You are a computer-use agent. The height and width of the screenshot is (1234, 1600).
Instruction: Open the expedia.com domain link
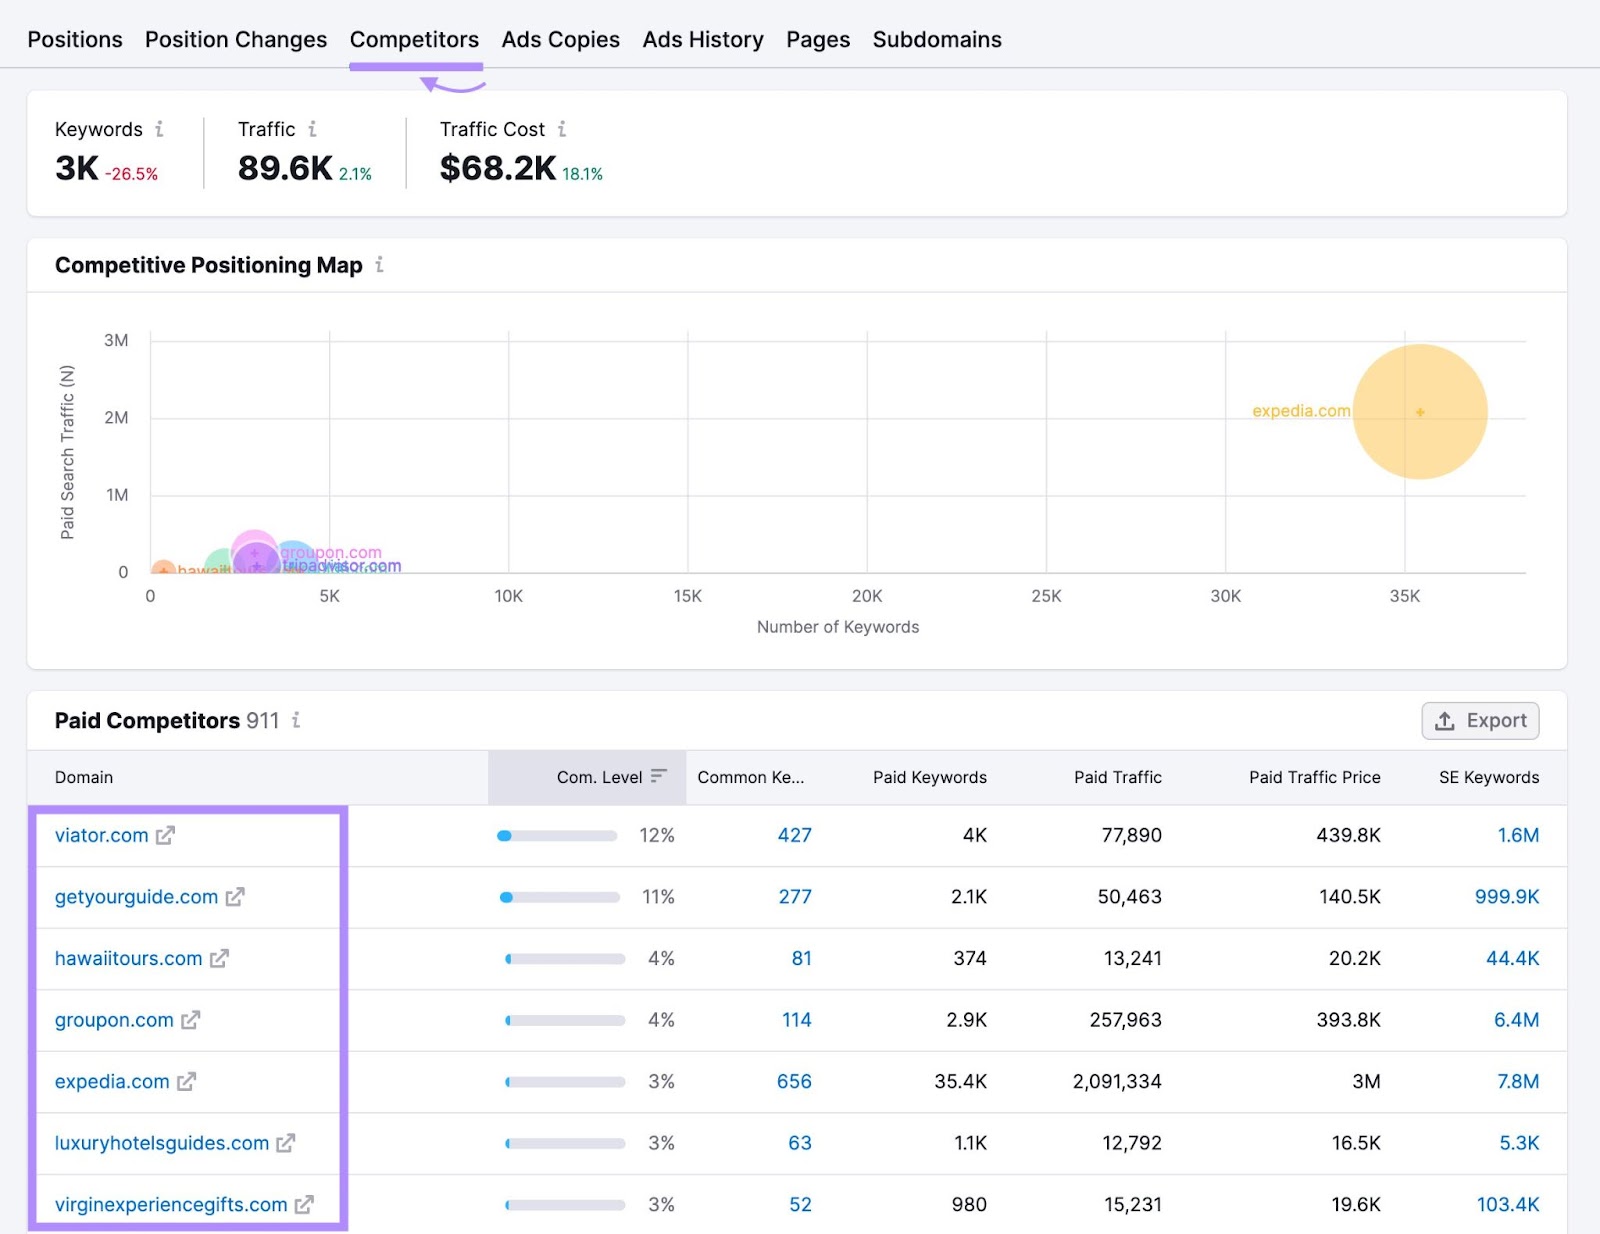pyautogui.click(x=112, y=1082)
